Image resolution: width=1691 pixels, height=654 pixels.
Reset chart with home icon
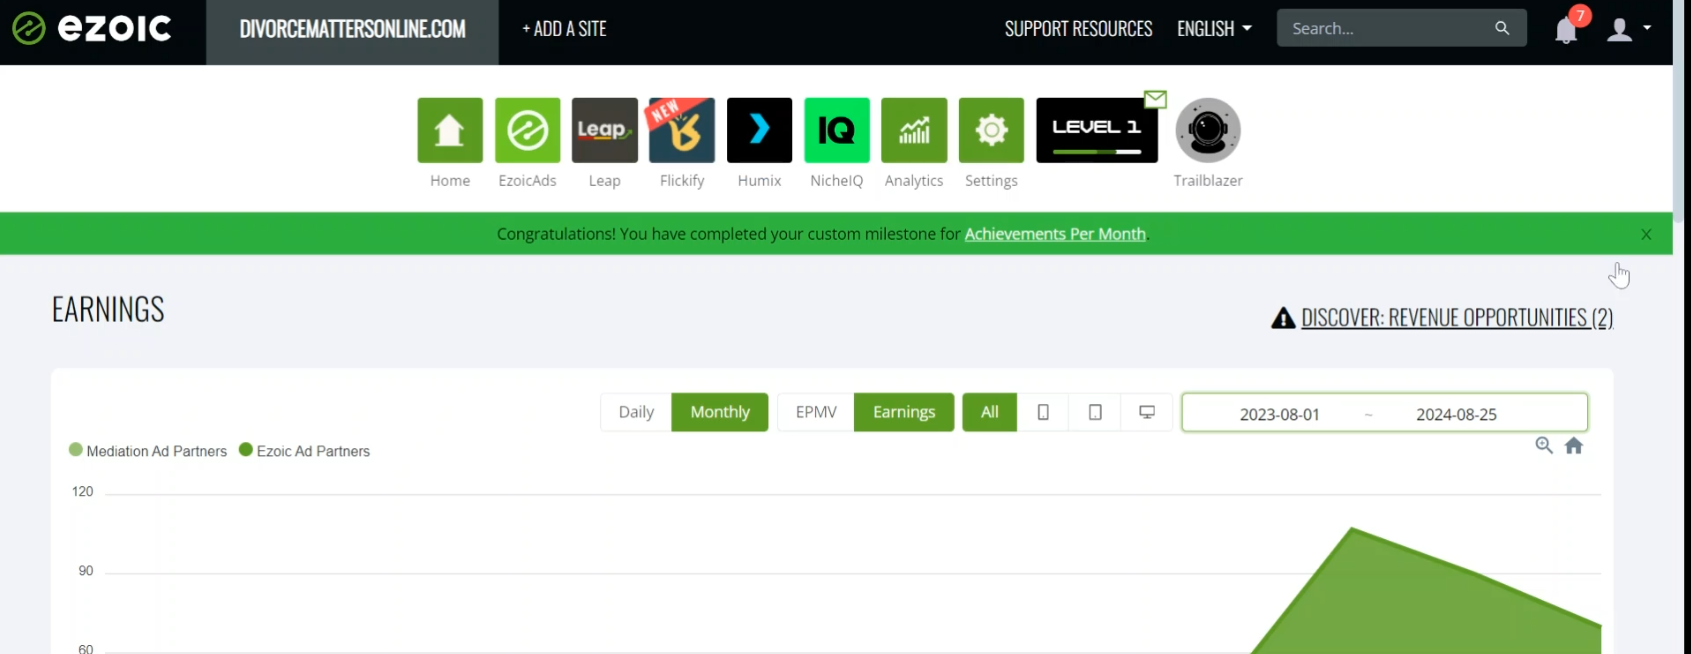click(1574, 446)
